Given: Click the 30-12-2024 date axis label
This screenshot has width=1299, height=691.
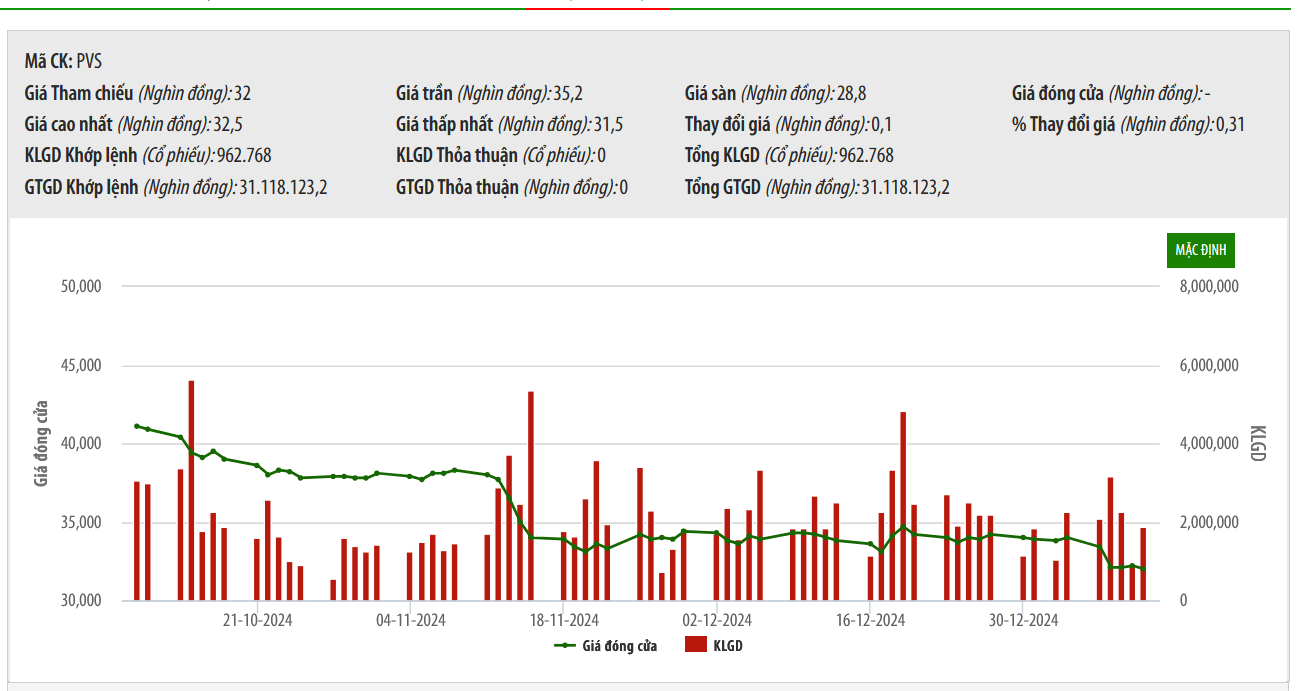Looking at the screenshot, I should (x=1023, y=620).
